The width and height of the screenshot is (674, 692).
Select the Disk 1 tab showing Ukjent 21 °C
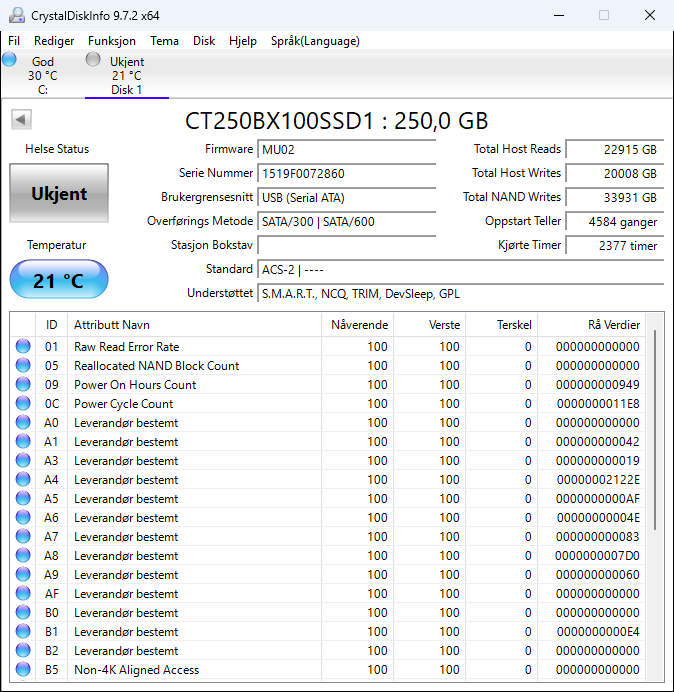(127, 75)
